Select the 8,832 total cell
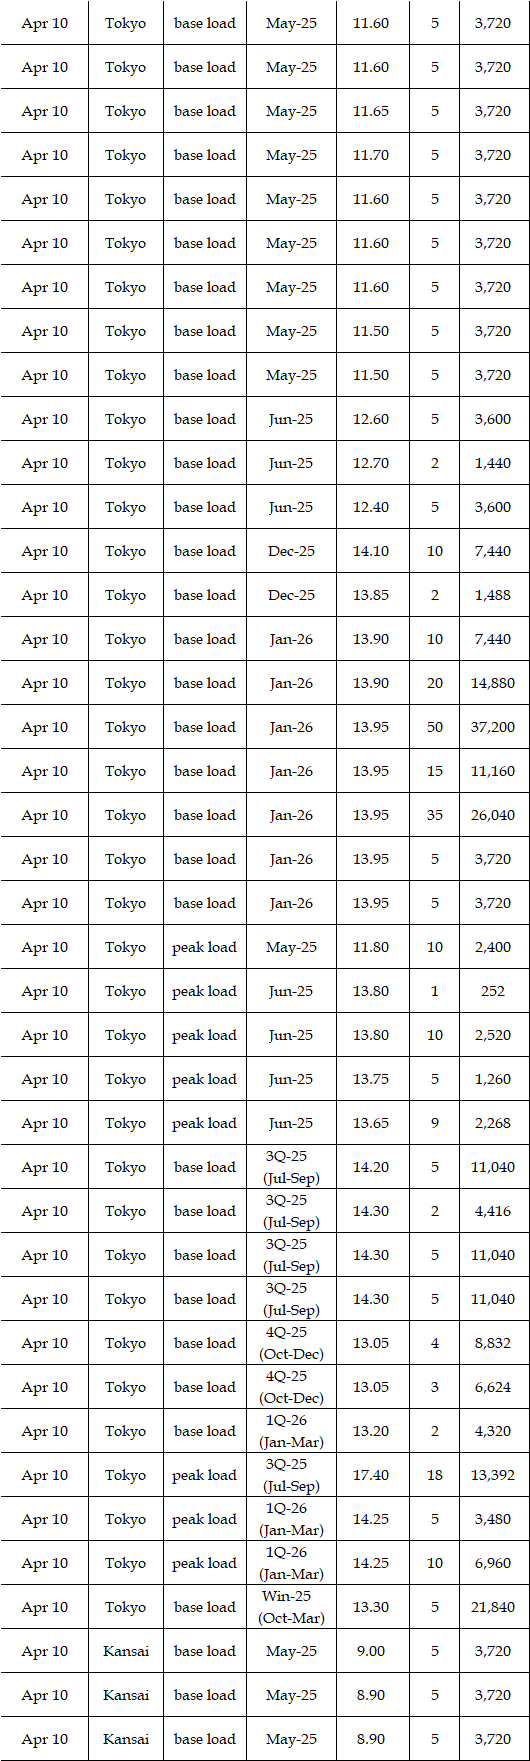530x1761 pixels. coord(493,1343)
